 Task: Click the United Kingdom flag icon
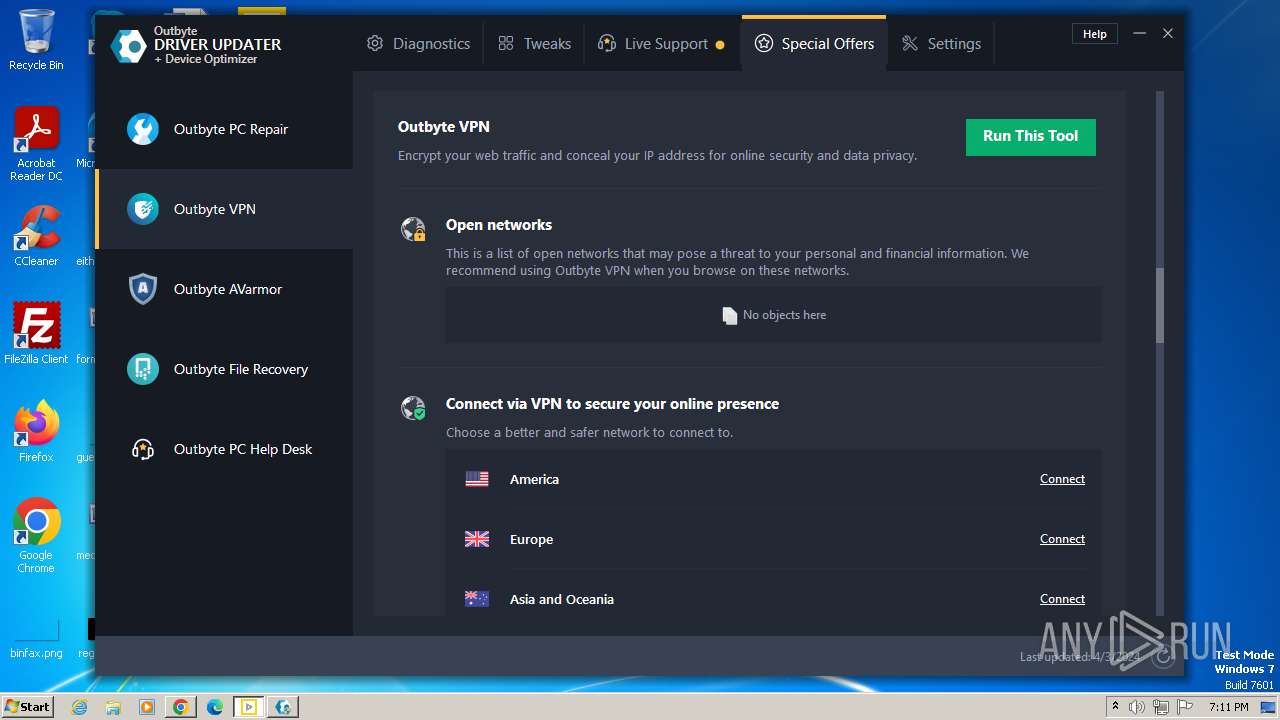477,539
